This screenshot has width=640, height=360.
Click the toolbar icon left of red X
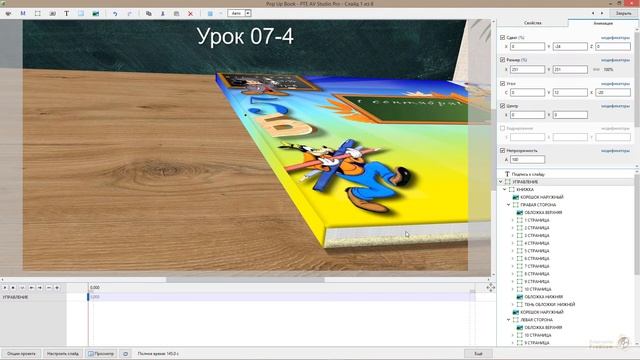pyautogui.click(x=176, y=13)
